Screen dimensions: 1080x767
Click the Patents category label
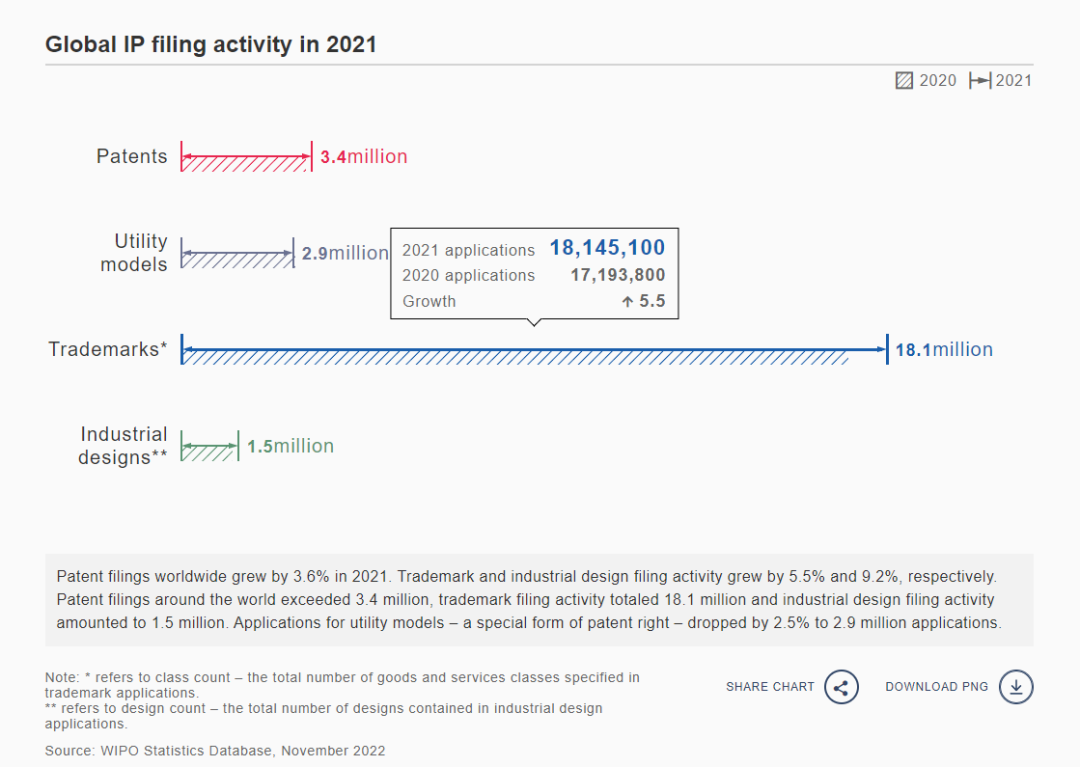tap(132, 156)
